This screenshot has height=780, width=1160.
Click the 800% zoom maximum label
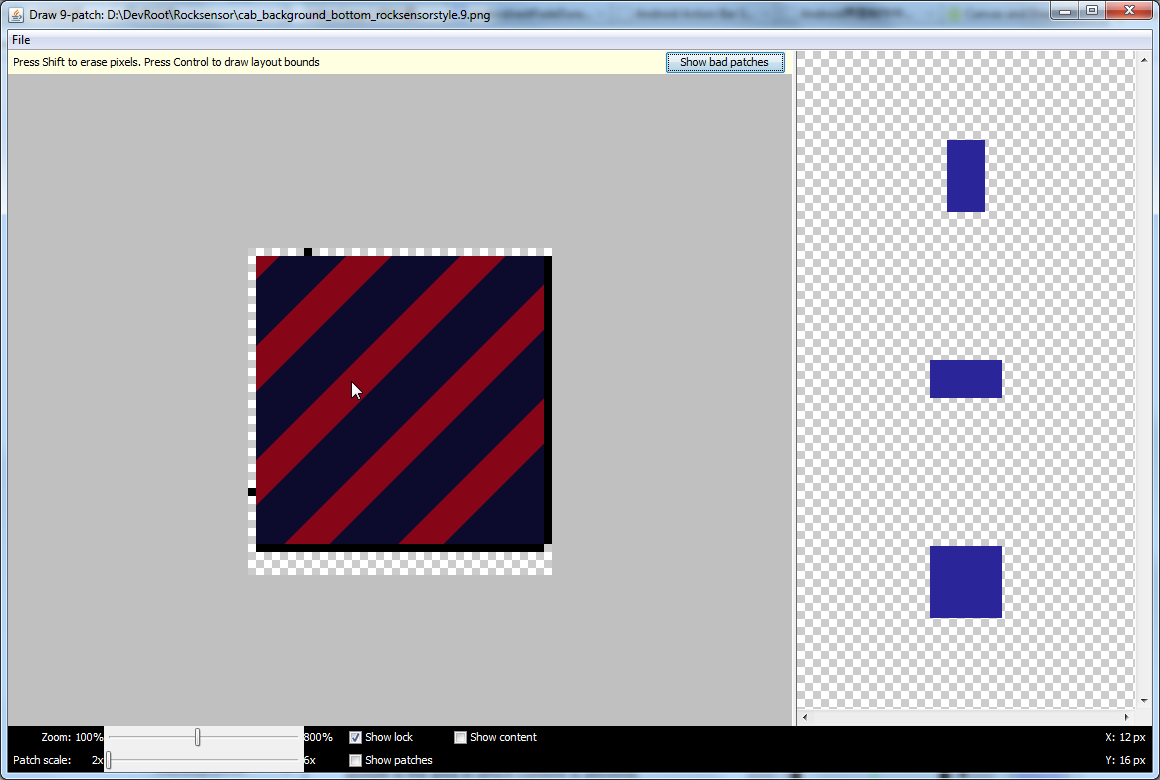tap(318, 737)
